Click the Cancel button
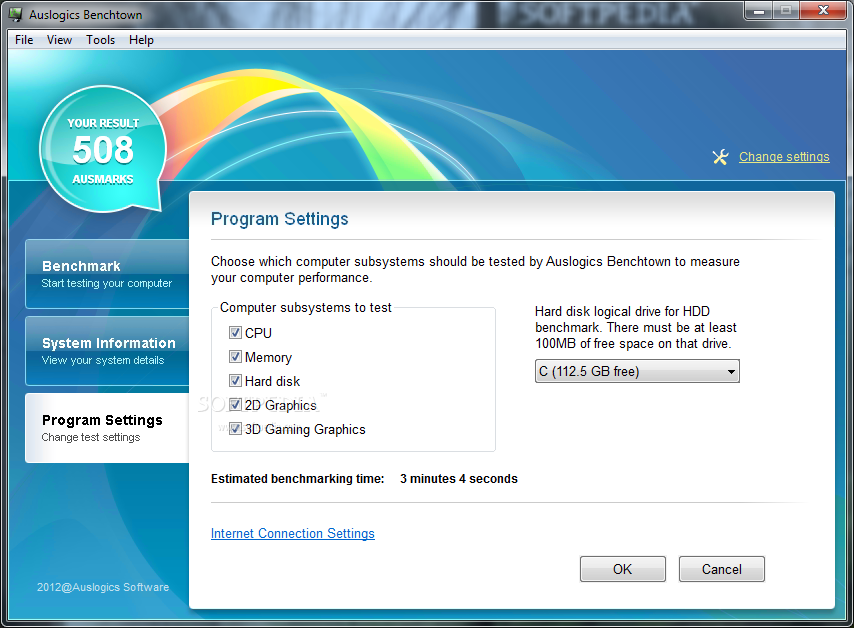Viewport: 854px width, 628px height. tap(722, 569)
